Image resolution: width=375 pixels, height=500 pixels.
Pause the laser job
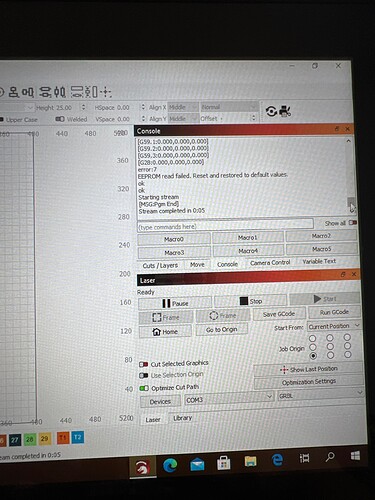175,303
